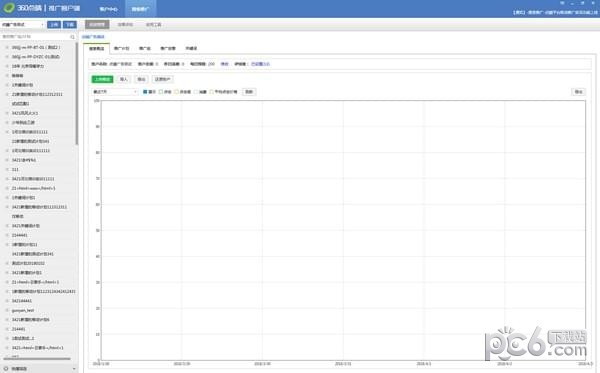Focus the plan search input field in the sidebar
Screen dimensions: 600x373
[x=35, y=37]
